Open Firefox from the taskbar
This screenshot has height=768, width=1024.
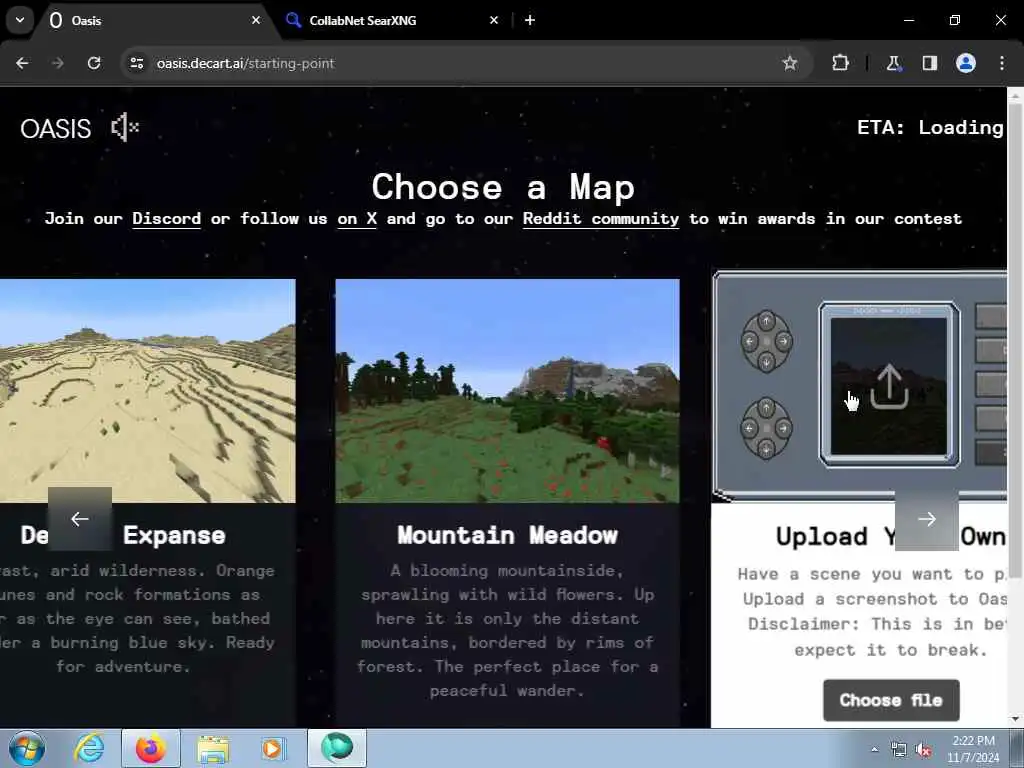[150, 748]
